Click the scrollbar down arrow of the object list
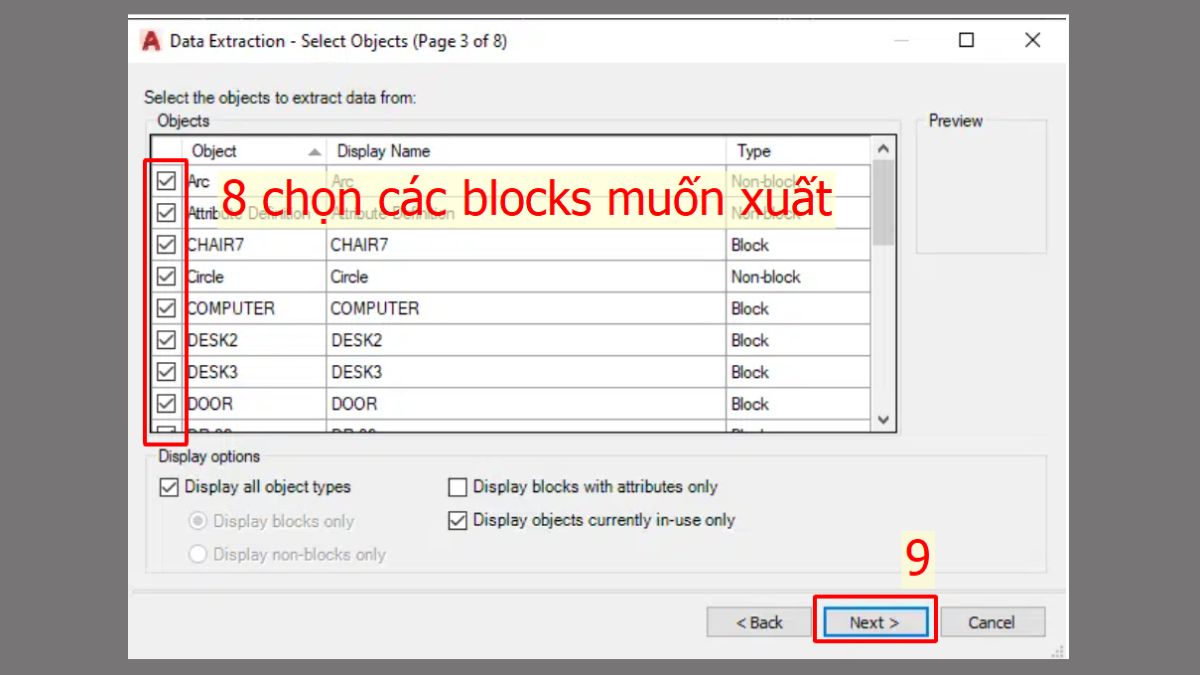This screenshot has width=1200, height=675. pyautogui.click(x=882, y=420)
